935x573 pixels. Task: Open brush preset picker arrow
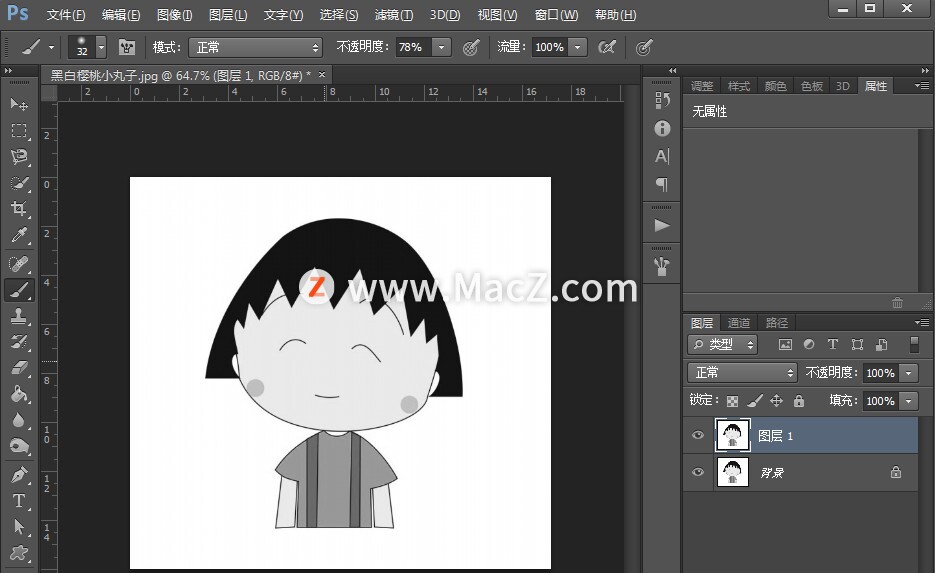pyautogui.click(x=101, y=47)
